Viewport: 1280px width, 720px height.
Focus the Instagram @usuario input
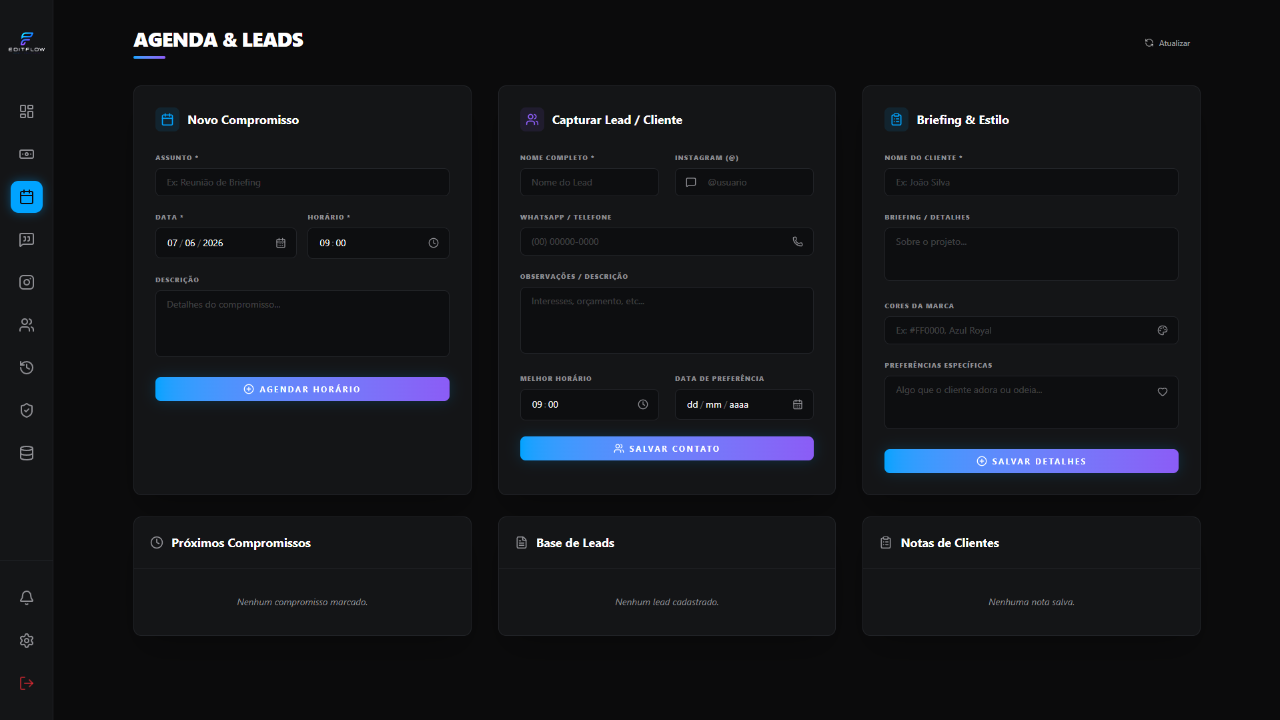[744, 182]
